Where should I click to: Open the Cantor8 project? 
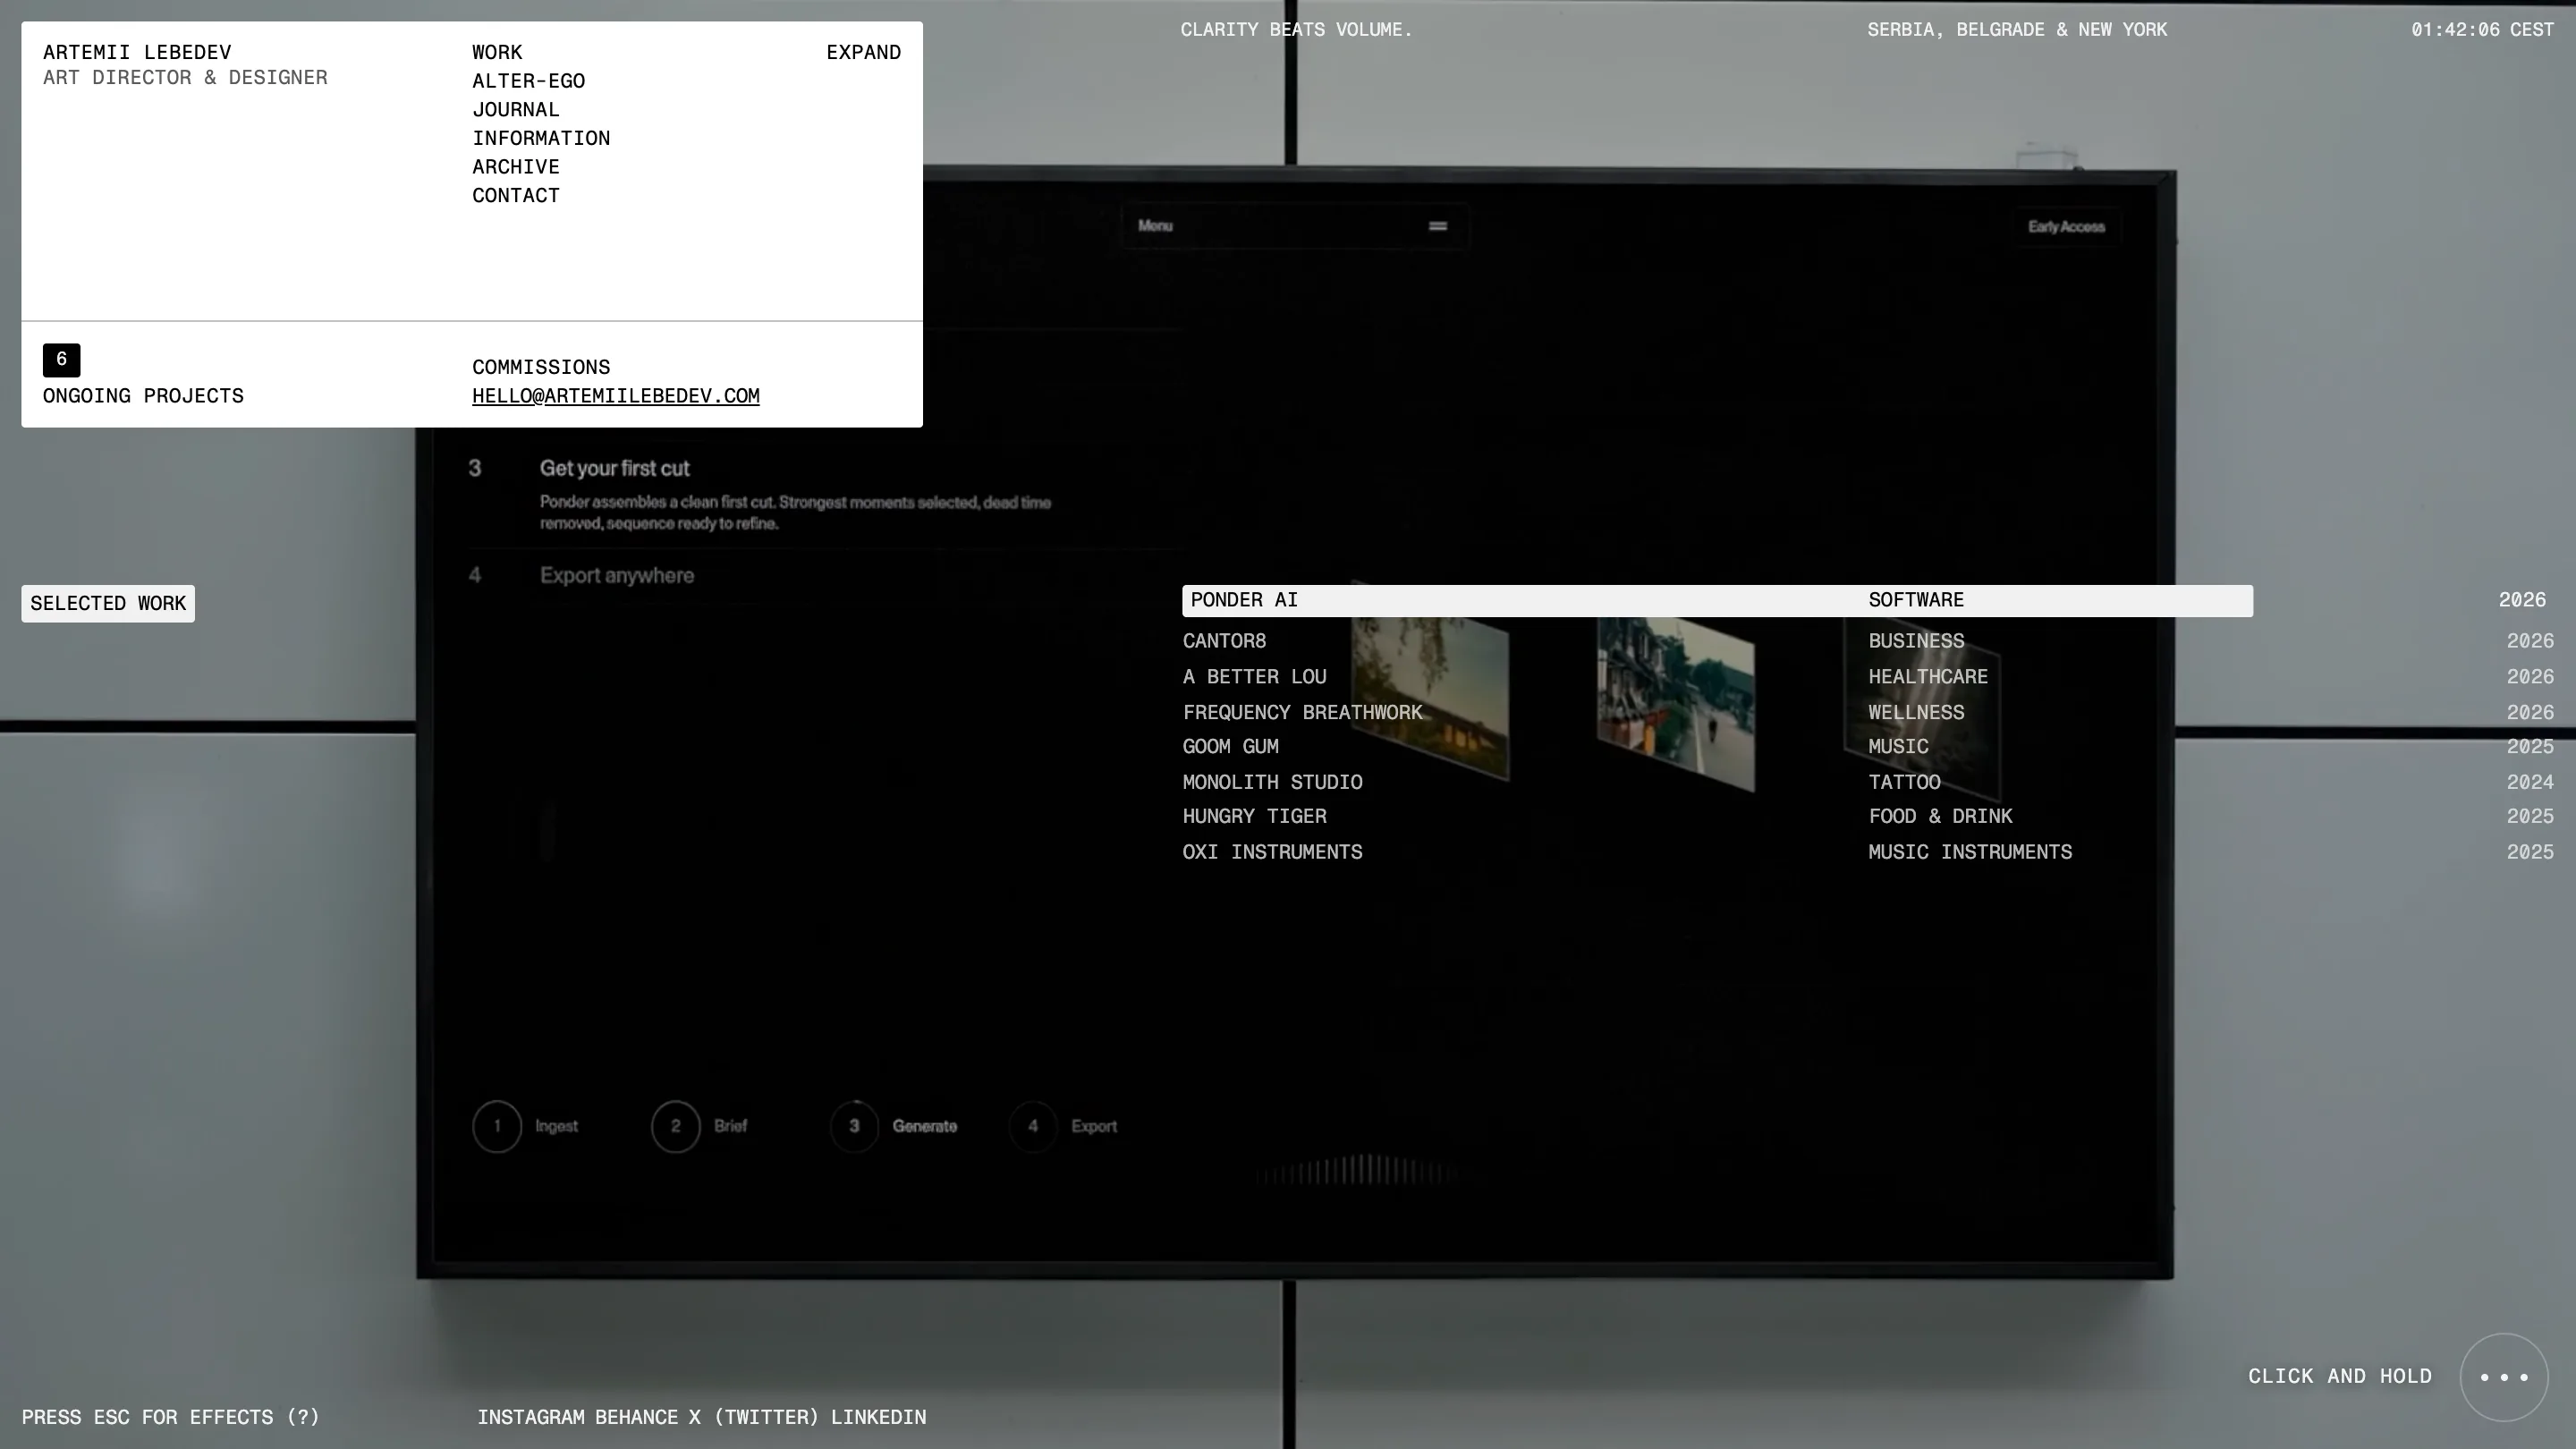[1224, 641]
